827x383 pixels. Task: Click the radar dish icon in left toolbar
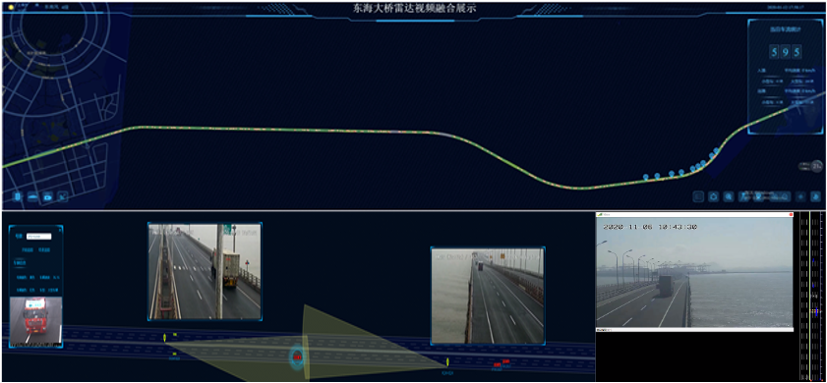coord(63,197)
